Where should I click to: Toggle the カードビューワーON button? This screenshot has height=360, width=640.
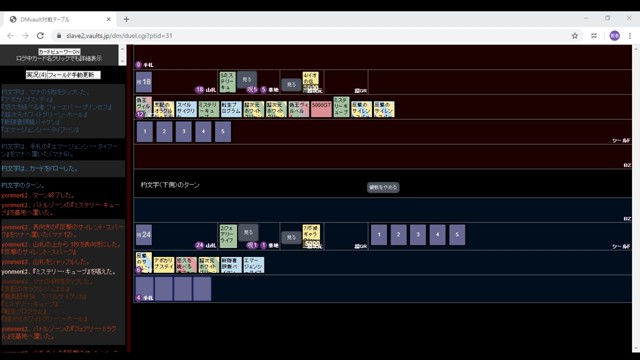[59, 52]
